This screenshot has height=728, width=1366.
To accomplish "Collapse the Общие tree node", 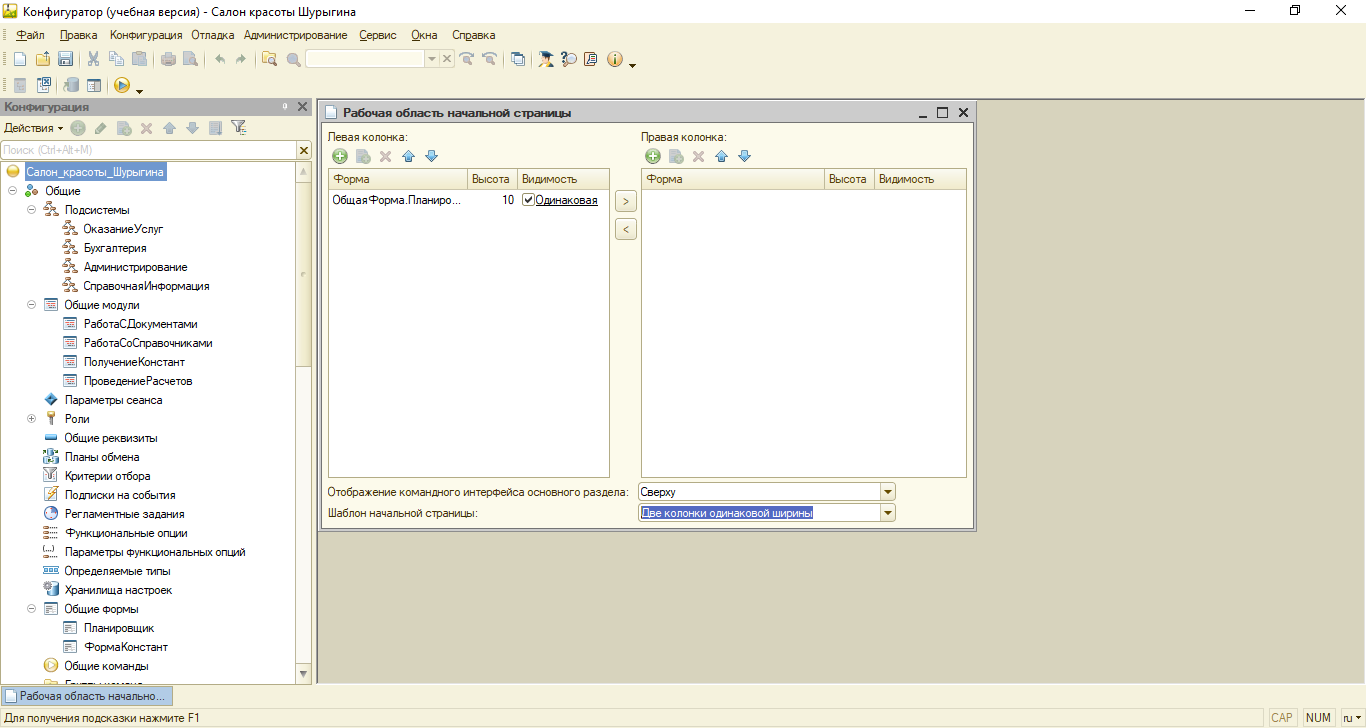I will tap(12, 191).
